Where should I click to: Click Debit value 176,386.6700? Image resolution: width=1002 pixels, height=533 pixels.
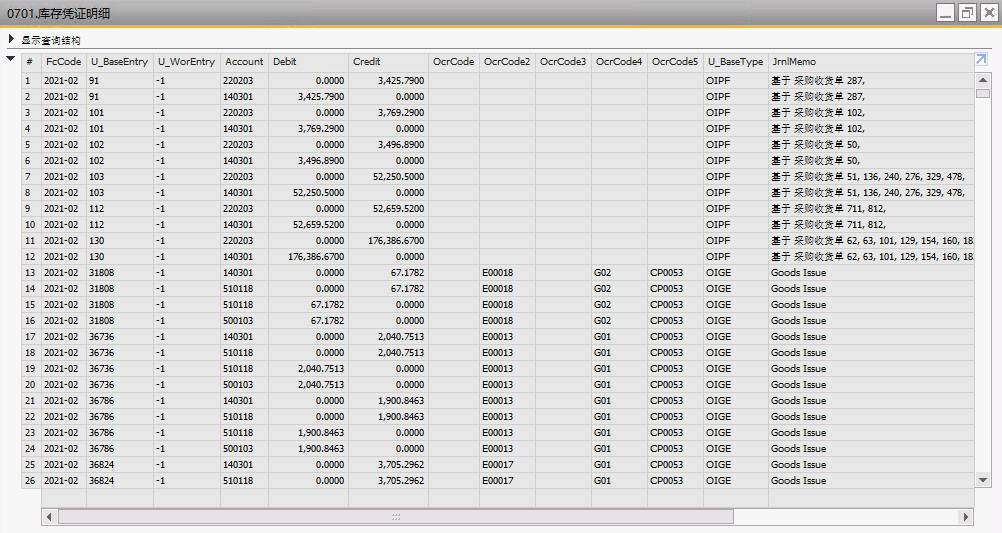click(x=316, y=256)
